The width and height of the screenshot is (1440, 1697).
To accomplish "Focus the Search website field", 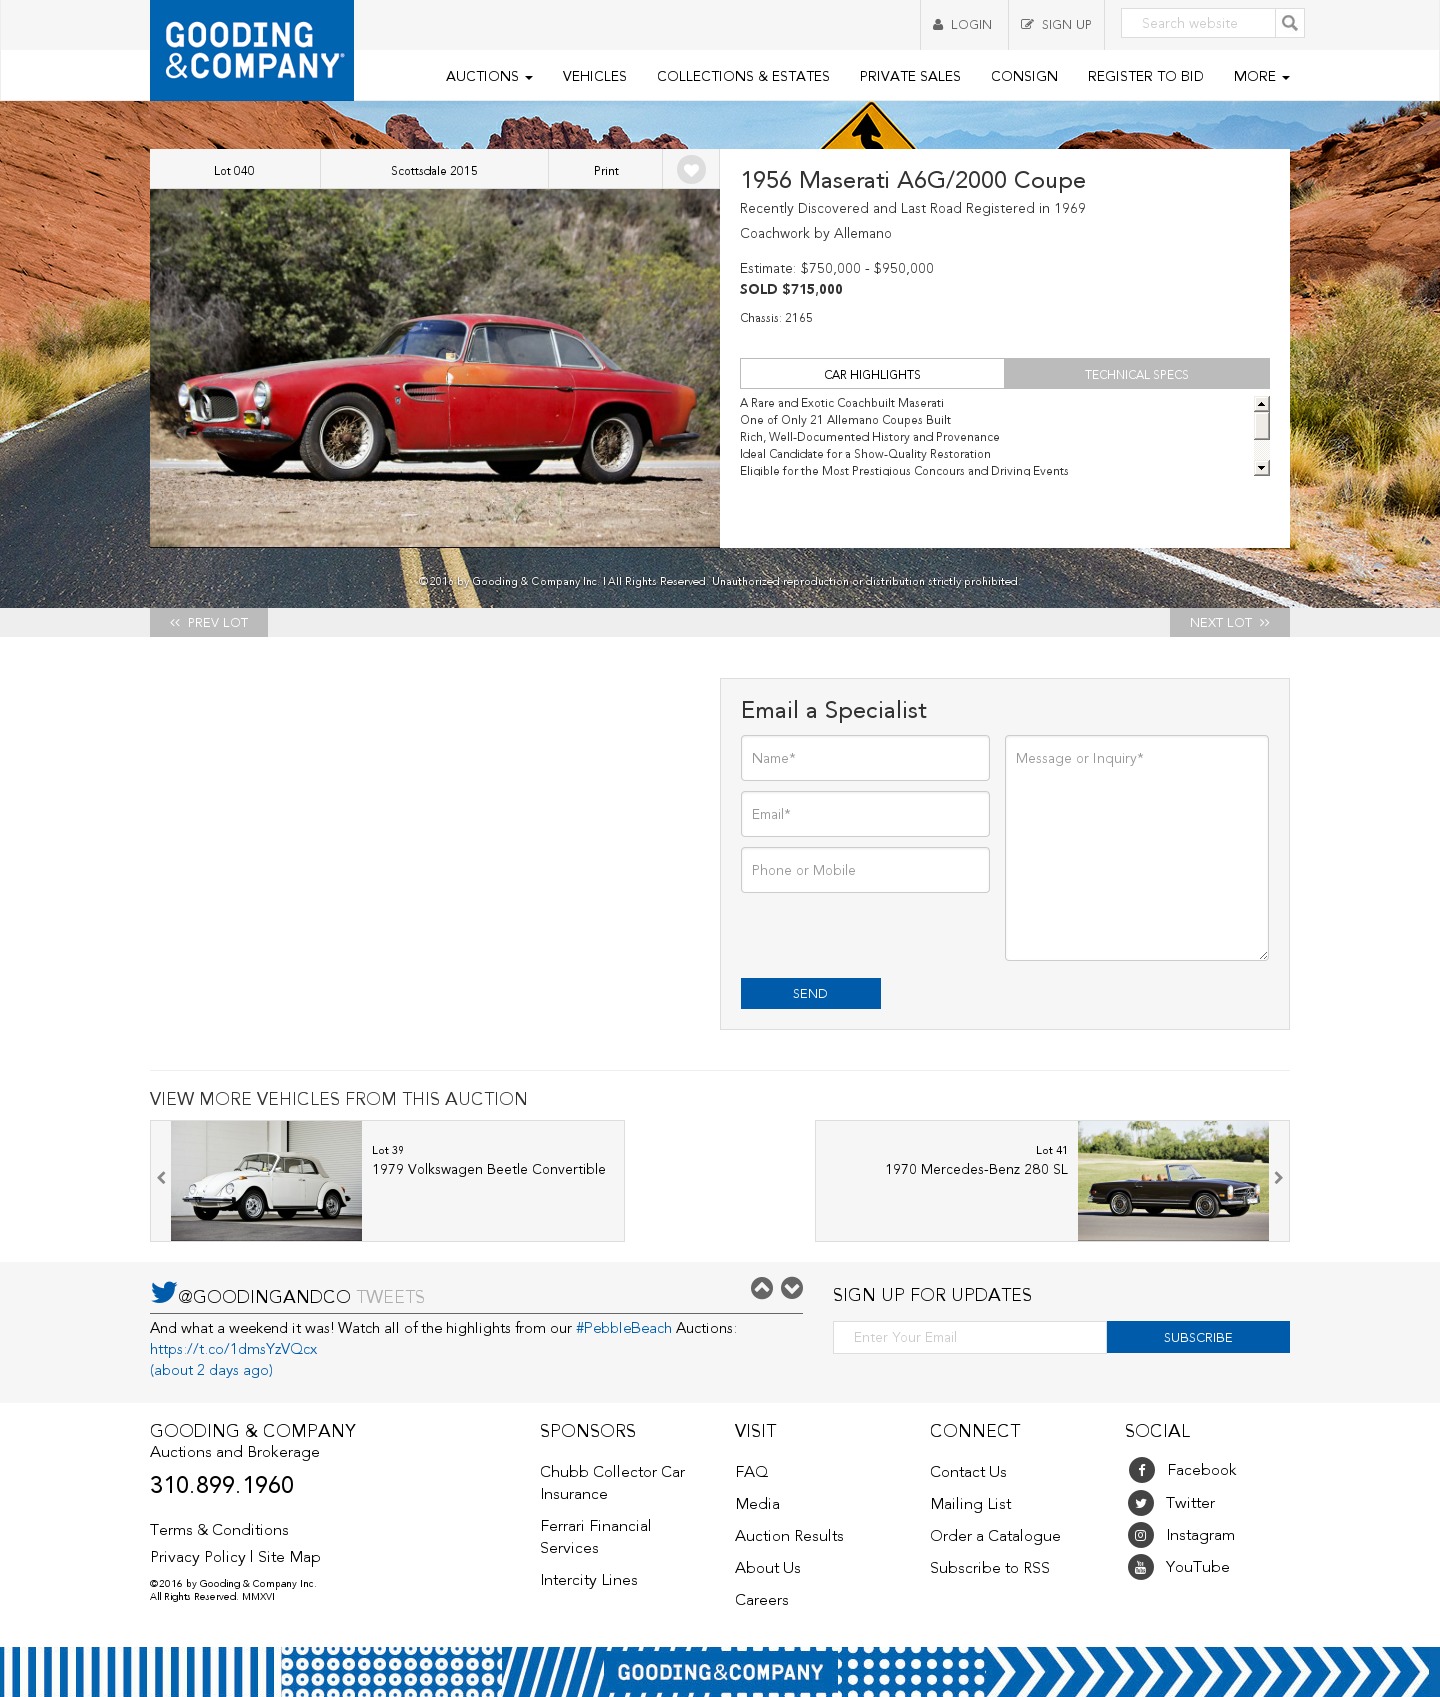I will point(1198,23).
